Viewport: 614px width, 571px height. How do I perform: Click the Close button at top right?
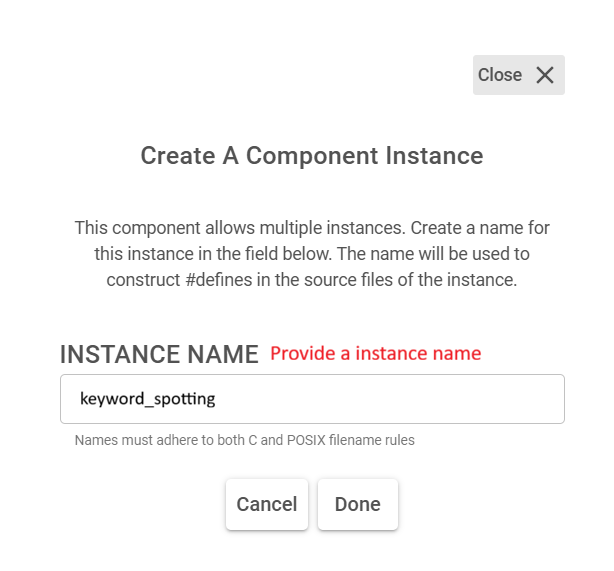(x=518, y=75)
